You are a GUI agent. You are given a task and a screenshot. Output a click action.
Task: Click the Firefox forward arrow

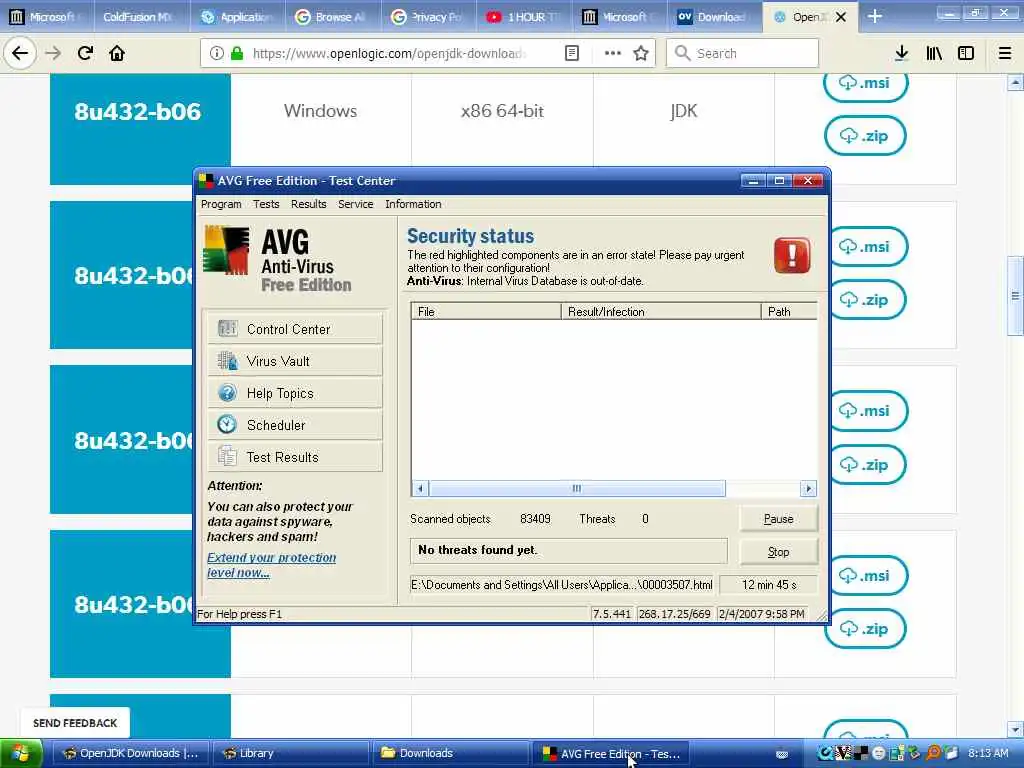(x=53, y=53)
